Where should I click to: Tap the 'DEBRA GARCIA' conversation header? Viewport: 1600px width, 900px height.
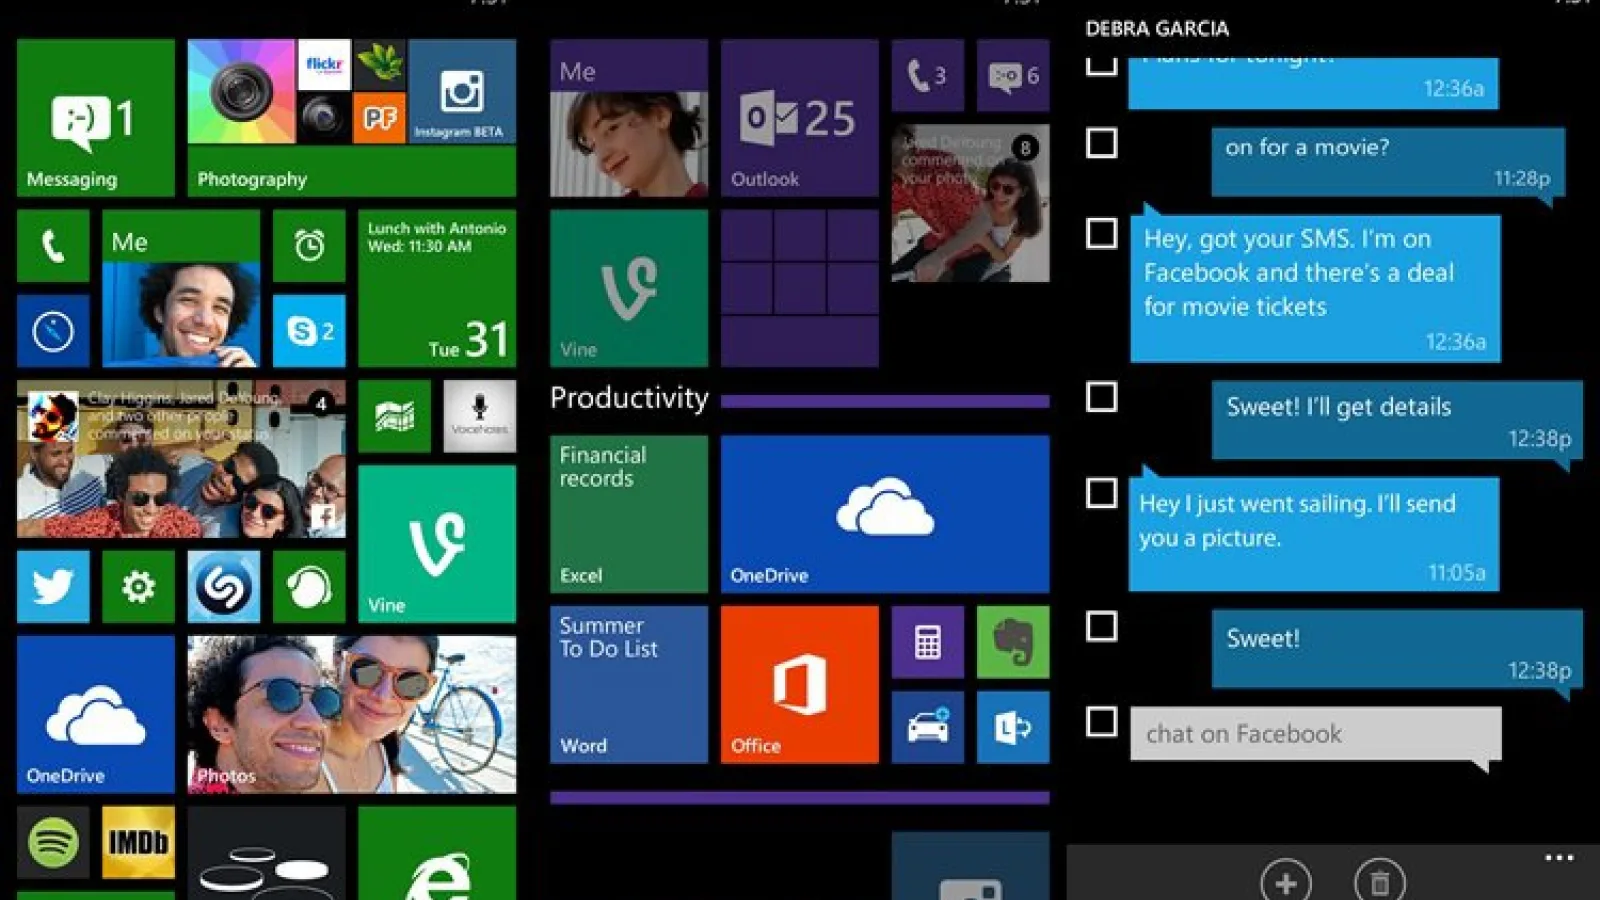1157,29
